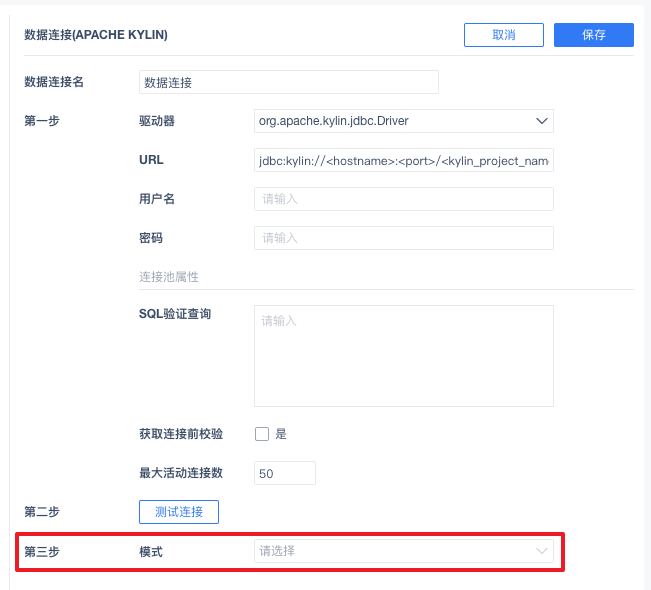
Task: Click the 第一步 step label
Action: point(42,121)
